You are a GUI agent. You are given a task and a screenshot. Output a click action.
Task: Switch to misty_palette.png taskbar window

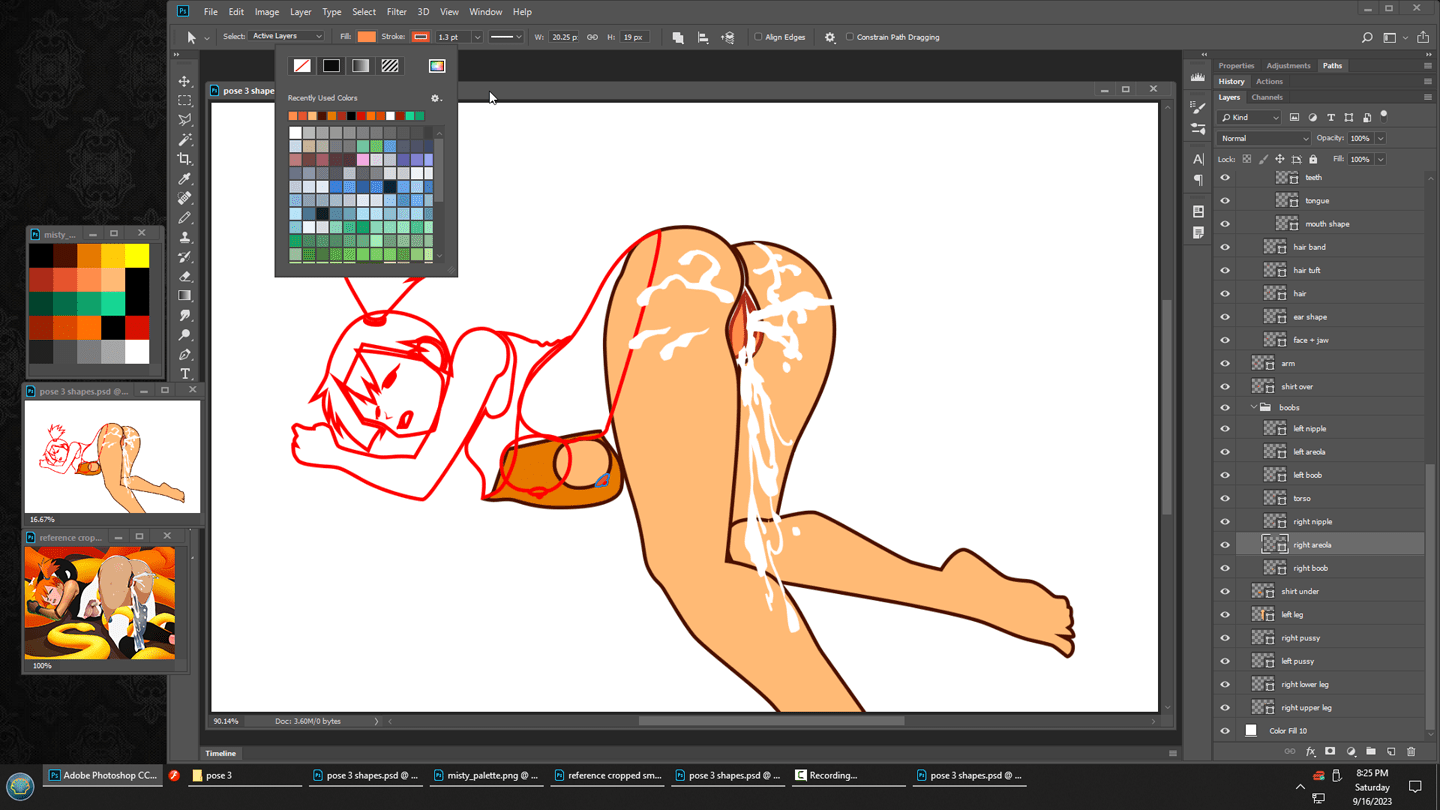tap(487, 775)
